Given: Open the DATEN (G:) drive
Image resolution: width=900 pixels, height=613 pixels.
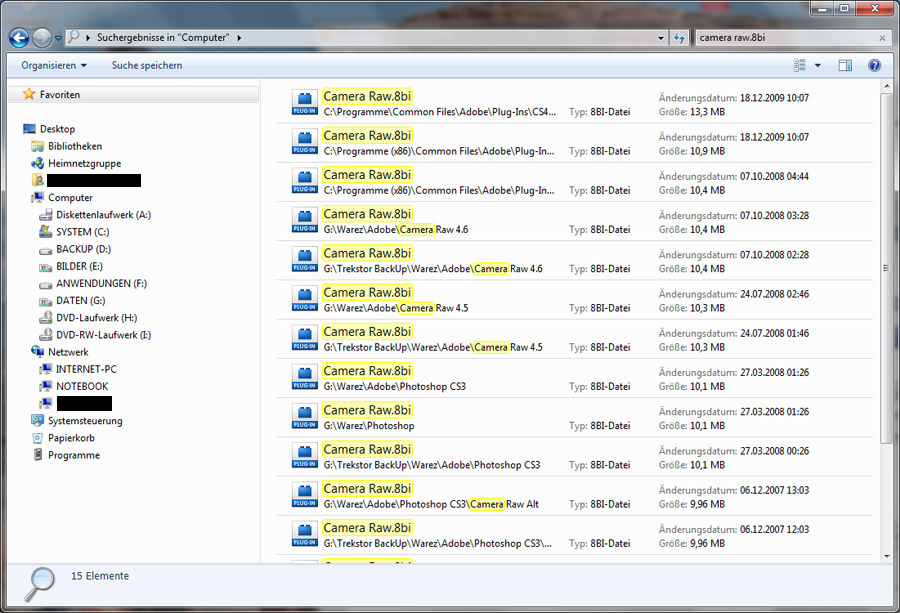Looking at the screenshot, I should pyautogui.click(x=80, y=301).
